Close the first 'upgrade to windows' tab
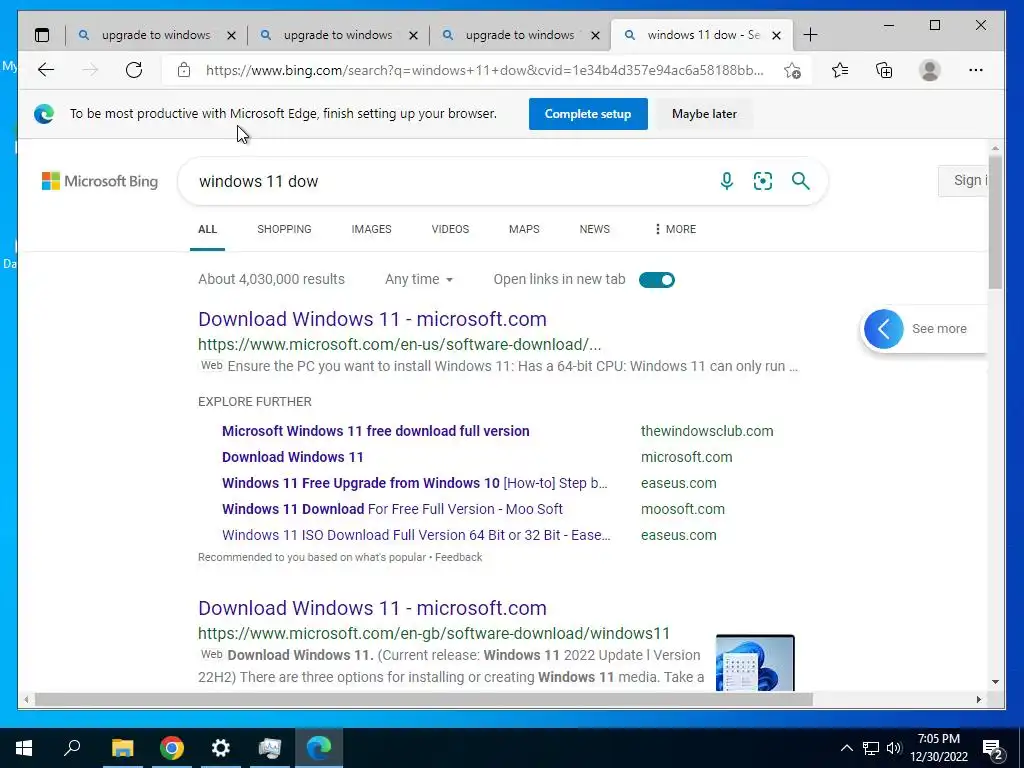This screenshot has width=1024, height=768. [231, 35]
